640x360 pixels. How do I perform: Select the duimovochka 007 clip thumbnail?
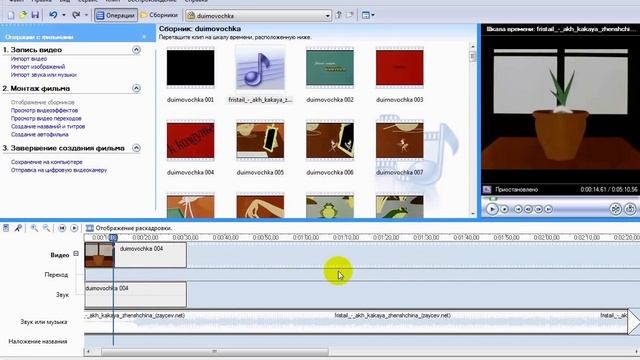click(400, 140)
